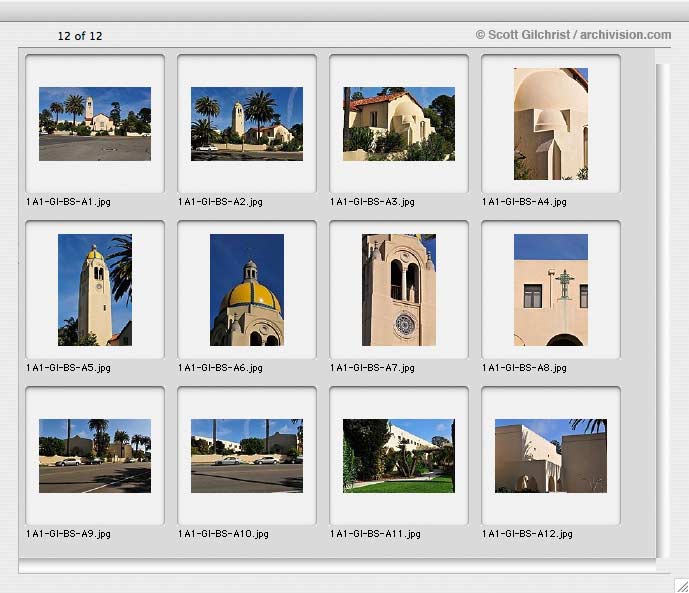Image resolution: width=689 pixels, height=593 pixels.
Task: Click the file name 1A1-GI-BS-A1.jpg
Action: pyautogui.click(x=68, y=202)
